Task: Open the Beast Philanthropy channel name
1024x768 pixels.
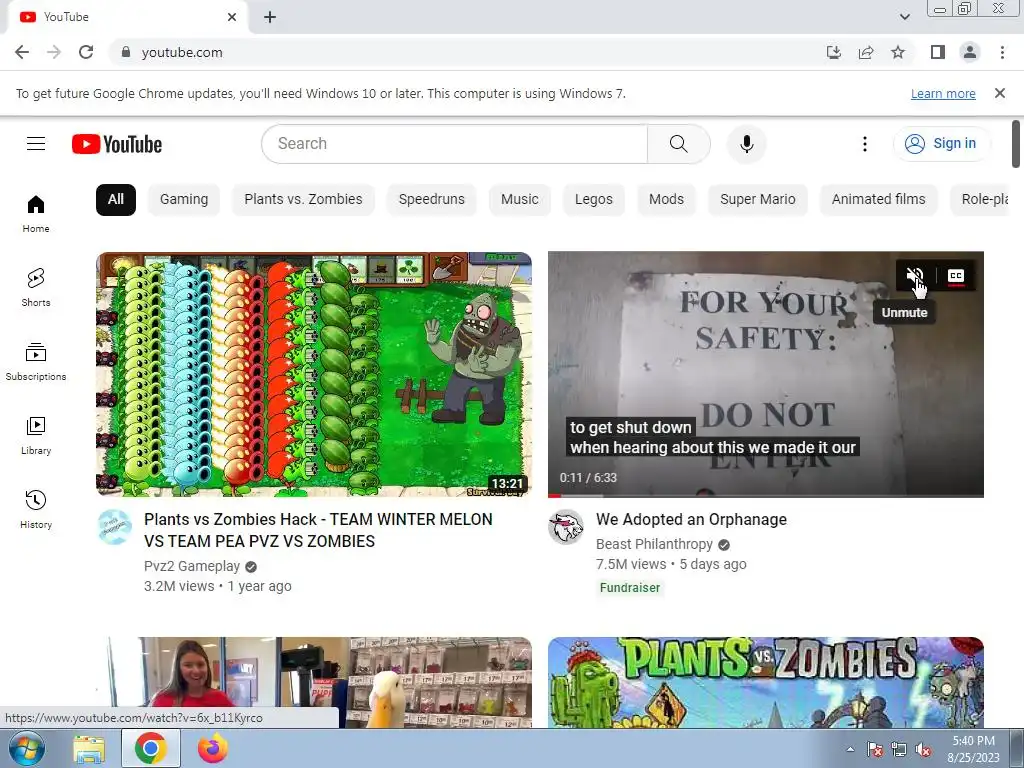Action: point(654,544)
